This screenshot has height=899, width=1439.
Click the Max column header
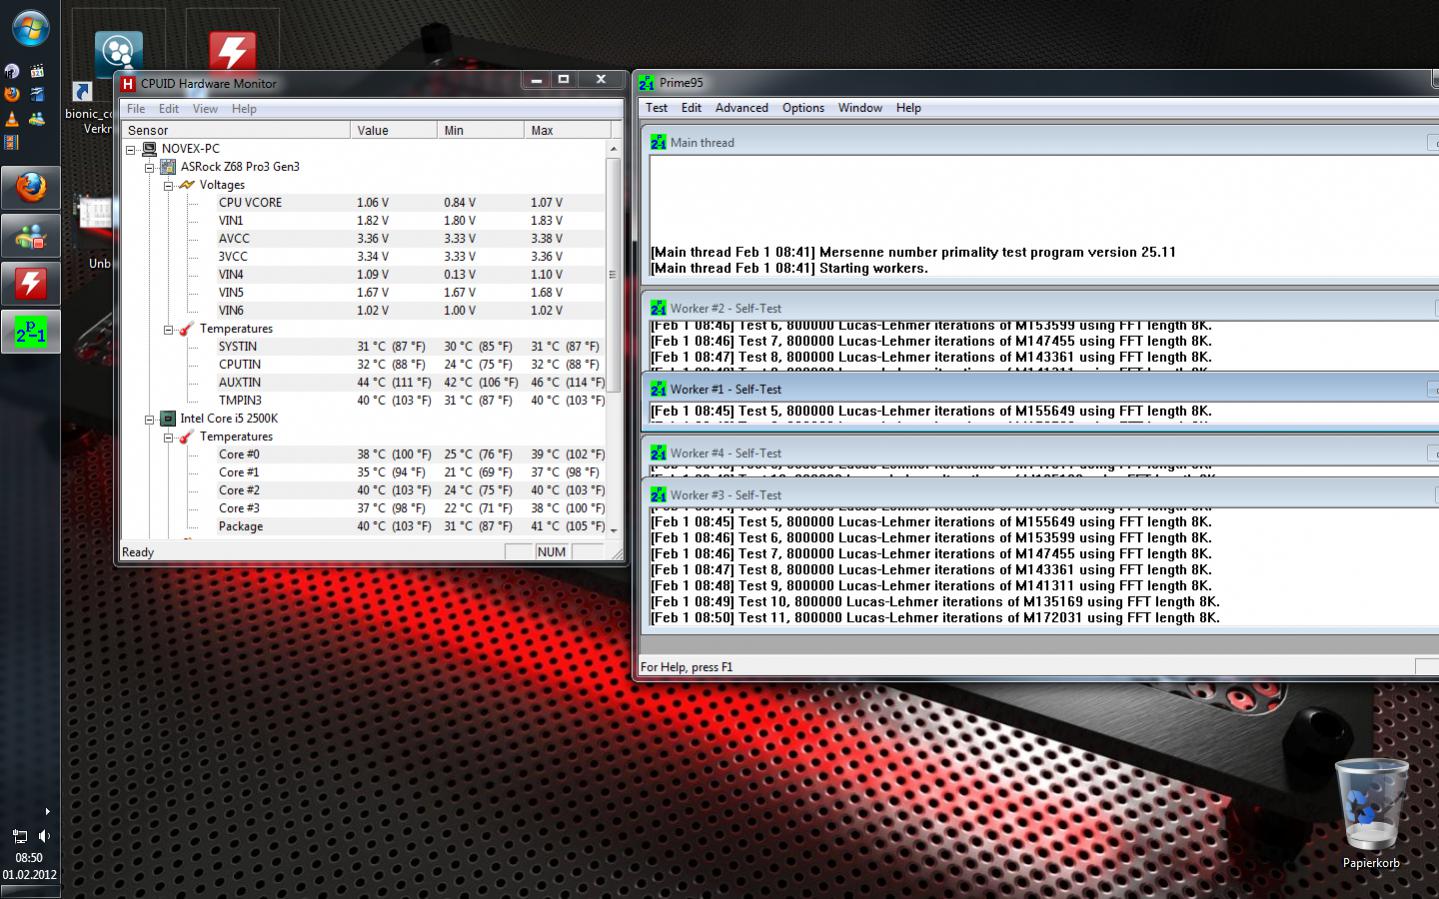click(567, 130)
